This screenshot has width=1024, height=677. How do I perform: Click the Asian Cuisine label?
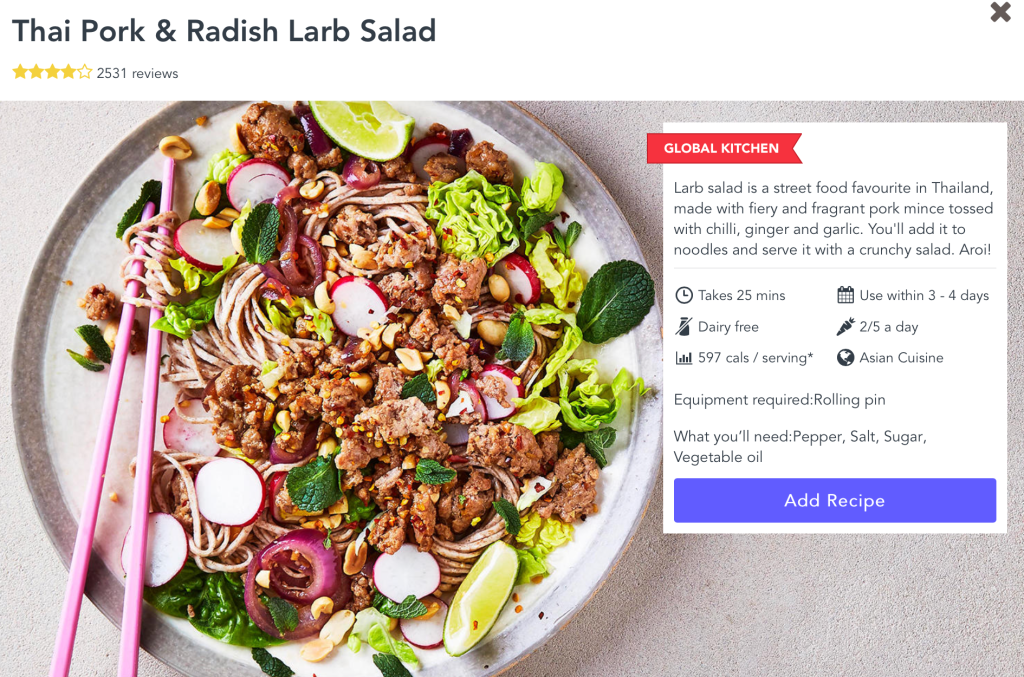(x=901, y=357)
